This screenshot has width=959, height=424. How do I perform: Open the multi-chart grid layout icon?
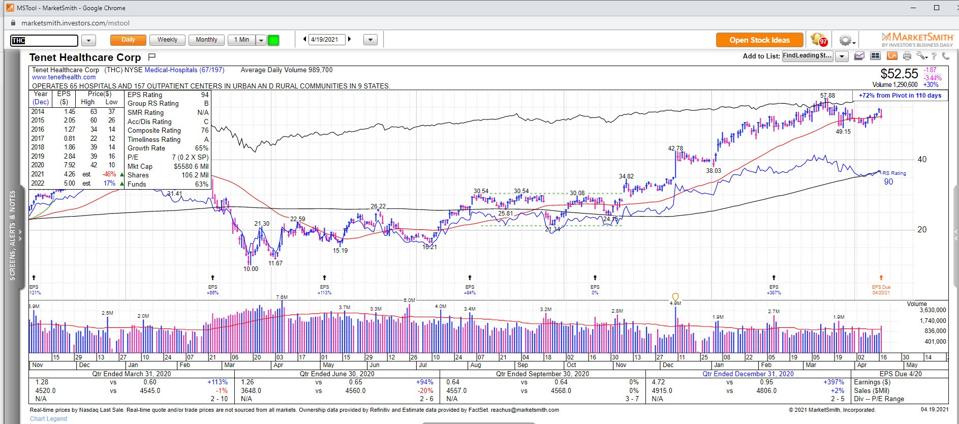875,56
